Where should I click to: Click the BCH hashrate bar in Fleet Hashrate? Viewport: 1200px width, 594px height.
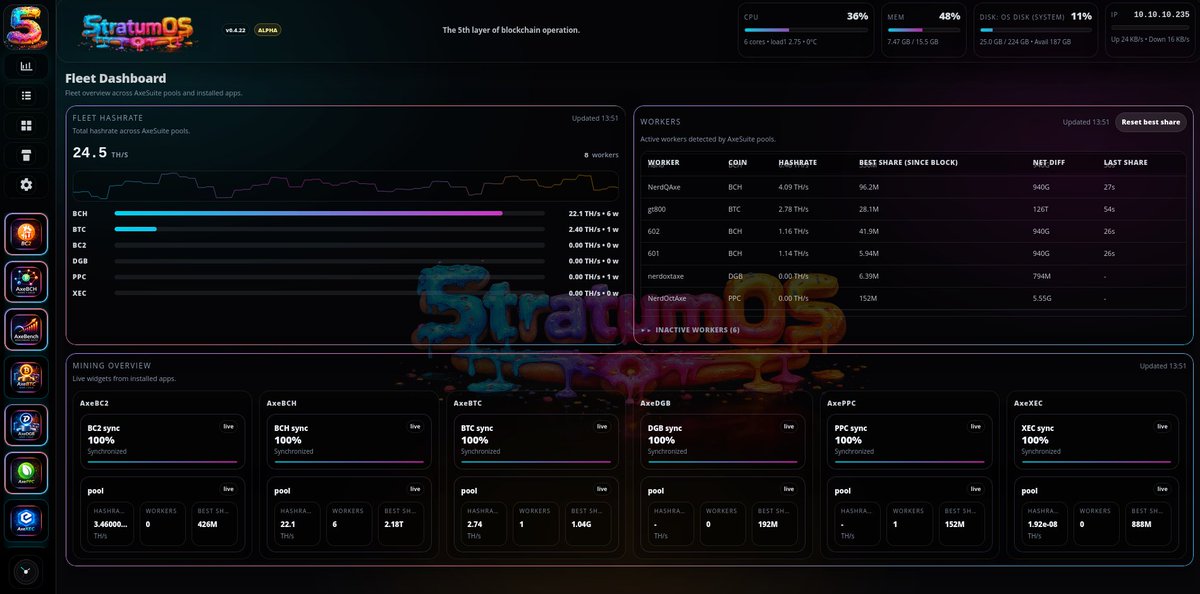329,213
